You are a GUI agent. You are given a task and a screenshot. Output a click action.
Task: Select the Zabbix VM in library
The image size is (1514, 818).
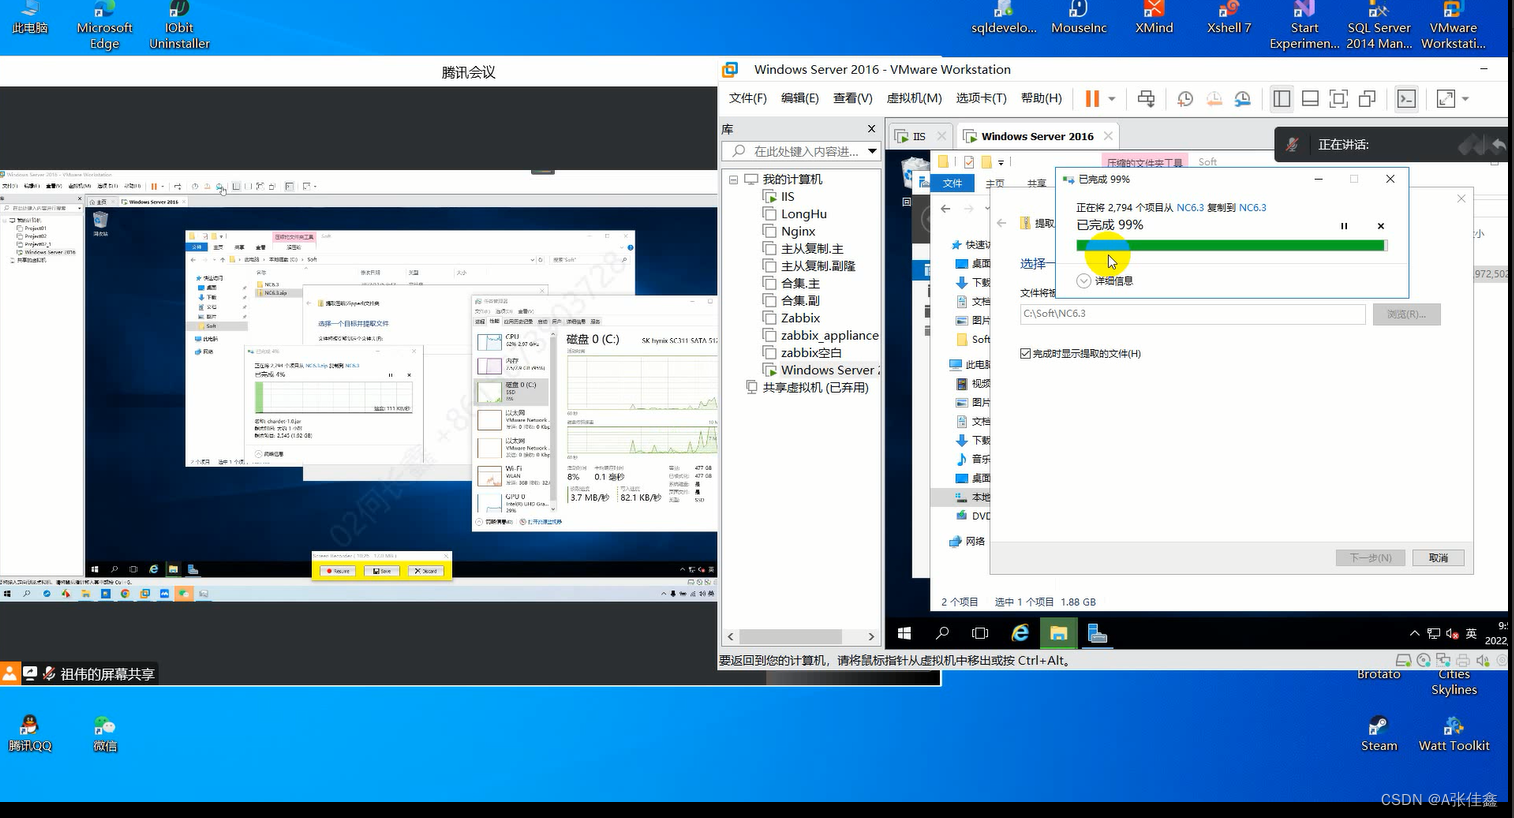point(800,318)
